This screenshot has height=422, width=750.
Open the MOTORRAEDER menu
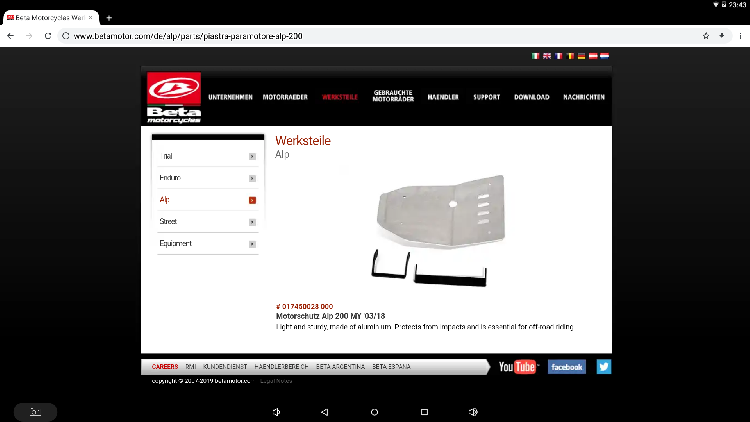click(x=285, y=97)
